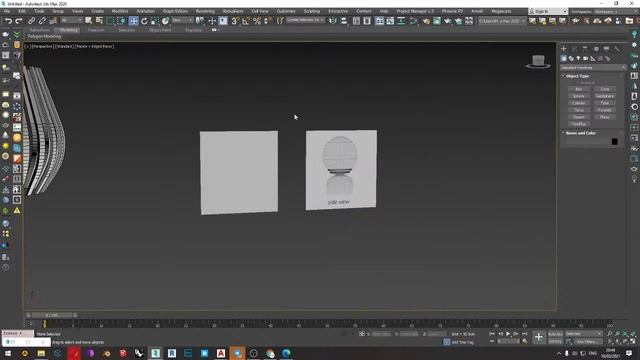Toggle the 3D Snaps button
The height and width of the screenshot is (360, 640).
(x=235, y=21)
